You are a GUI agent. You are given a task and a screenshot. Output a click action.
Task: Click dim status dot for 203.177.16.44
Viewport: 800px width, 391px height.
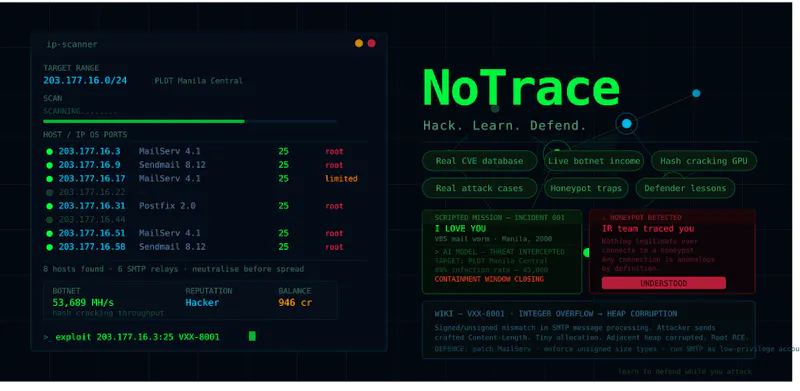pyautogui.click(x=49, y=220)
